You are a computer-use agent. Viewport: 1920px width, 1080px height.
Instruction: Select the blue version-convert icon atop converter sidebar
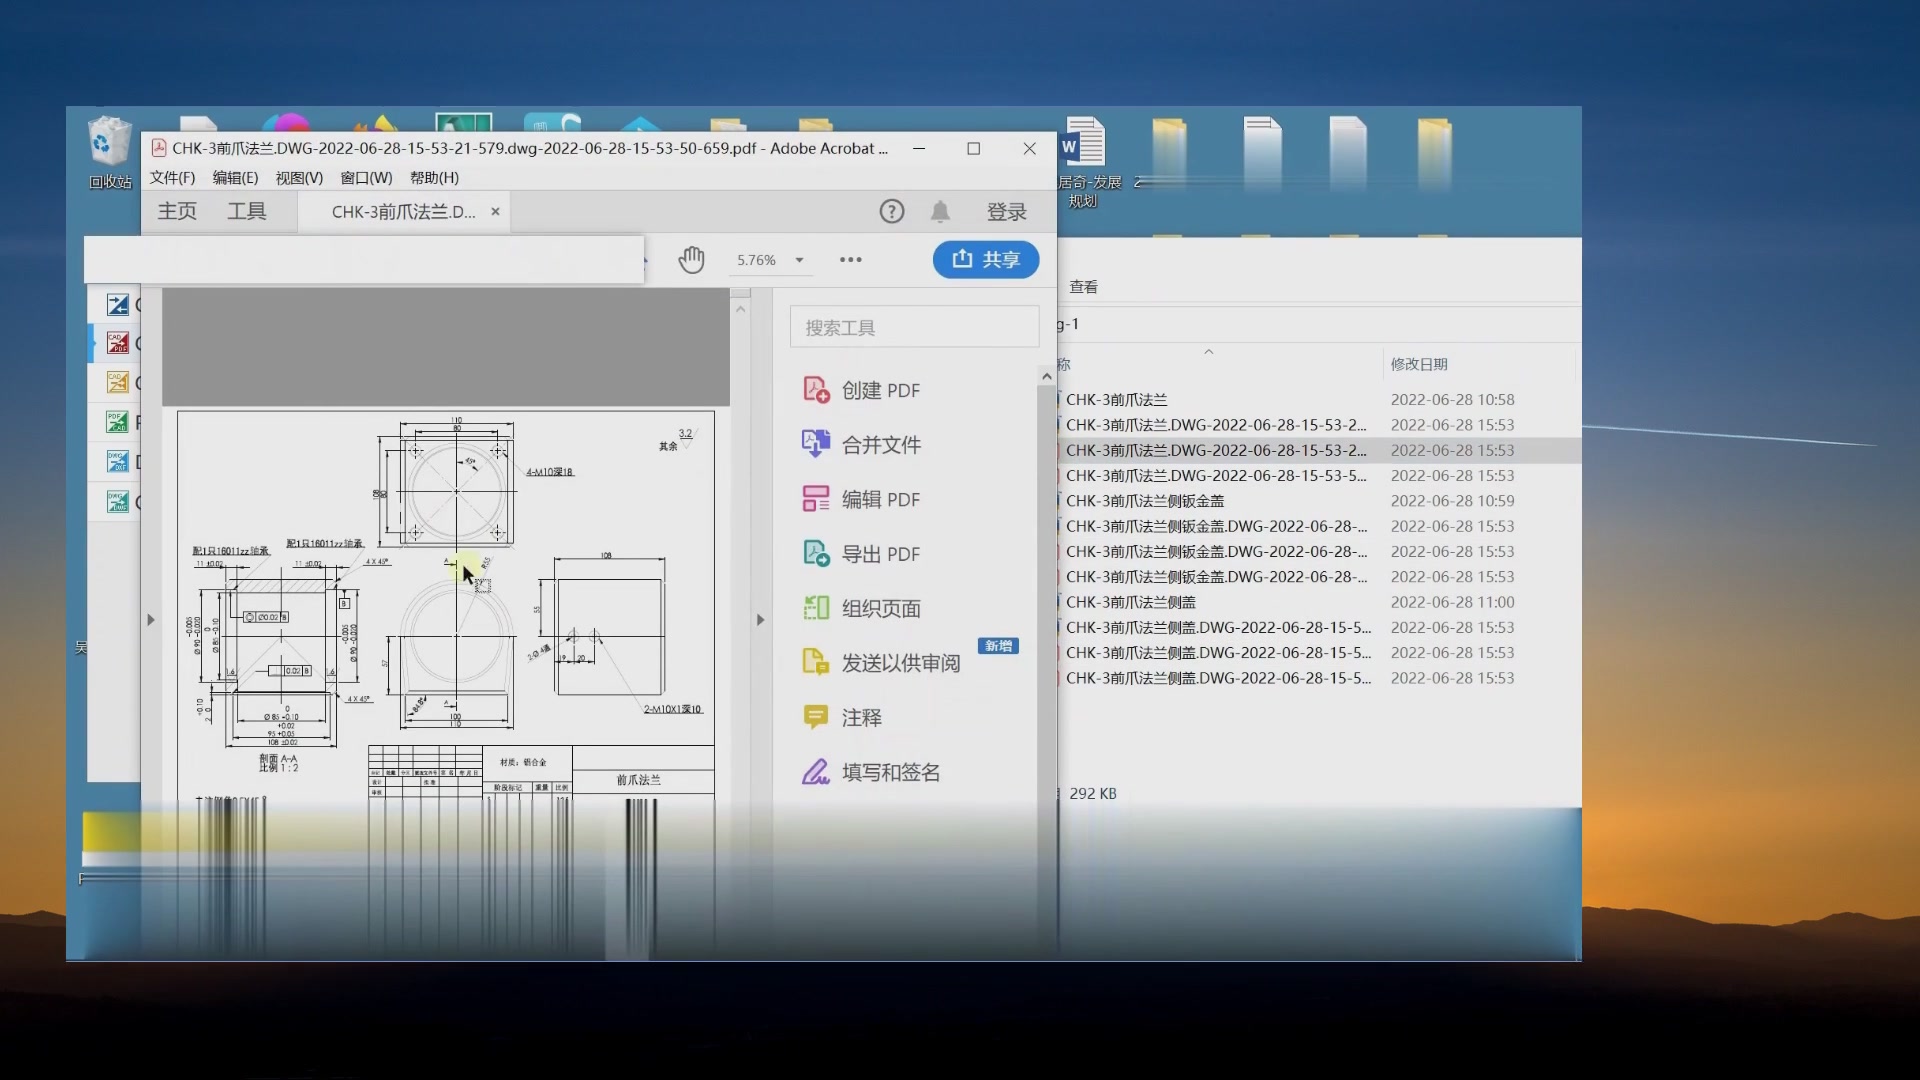[118, 305]
